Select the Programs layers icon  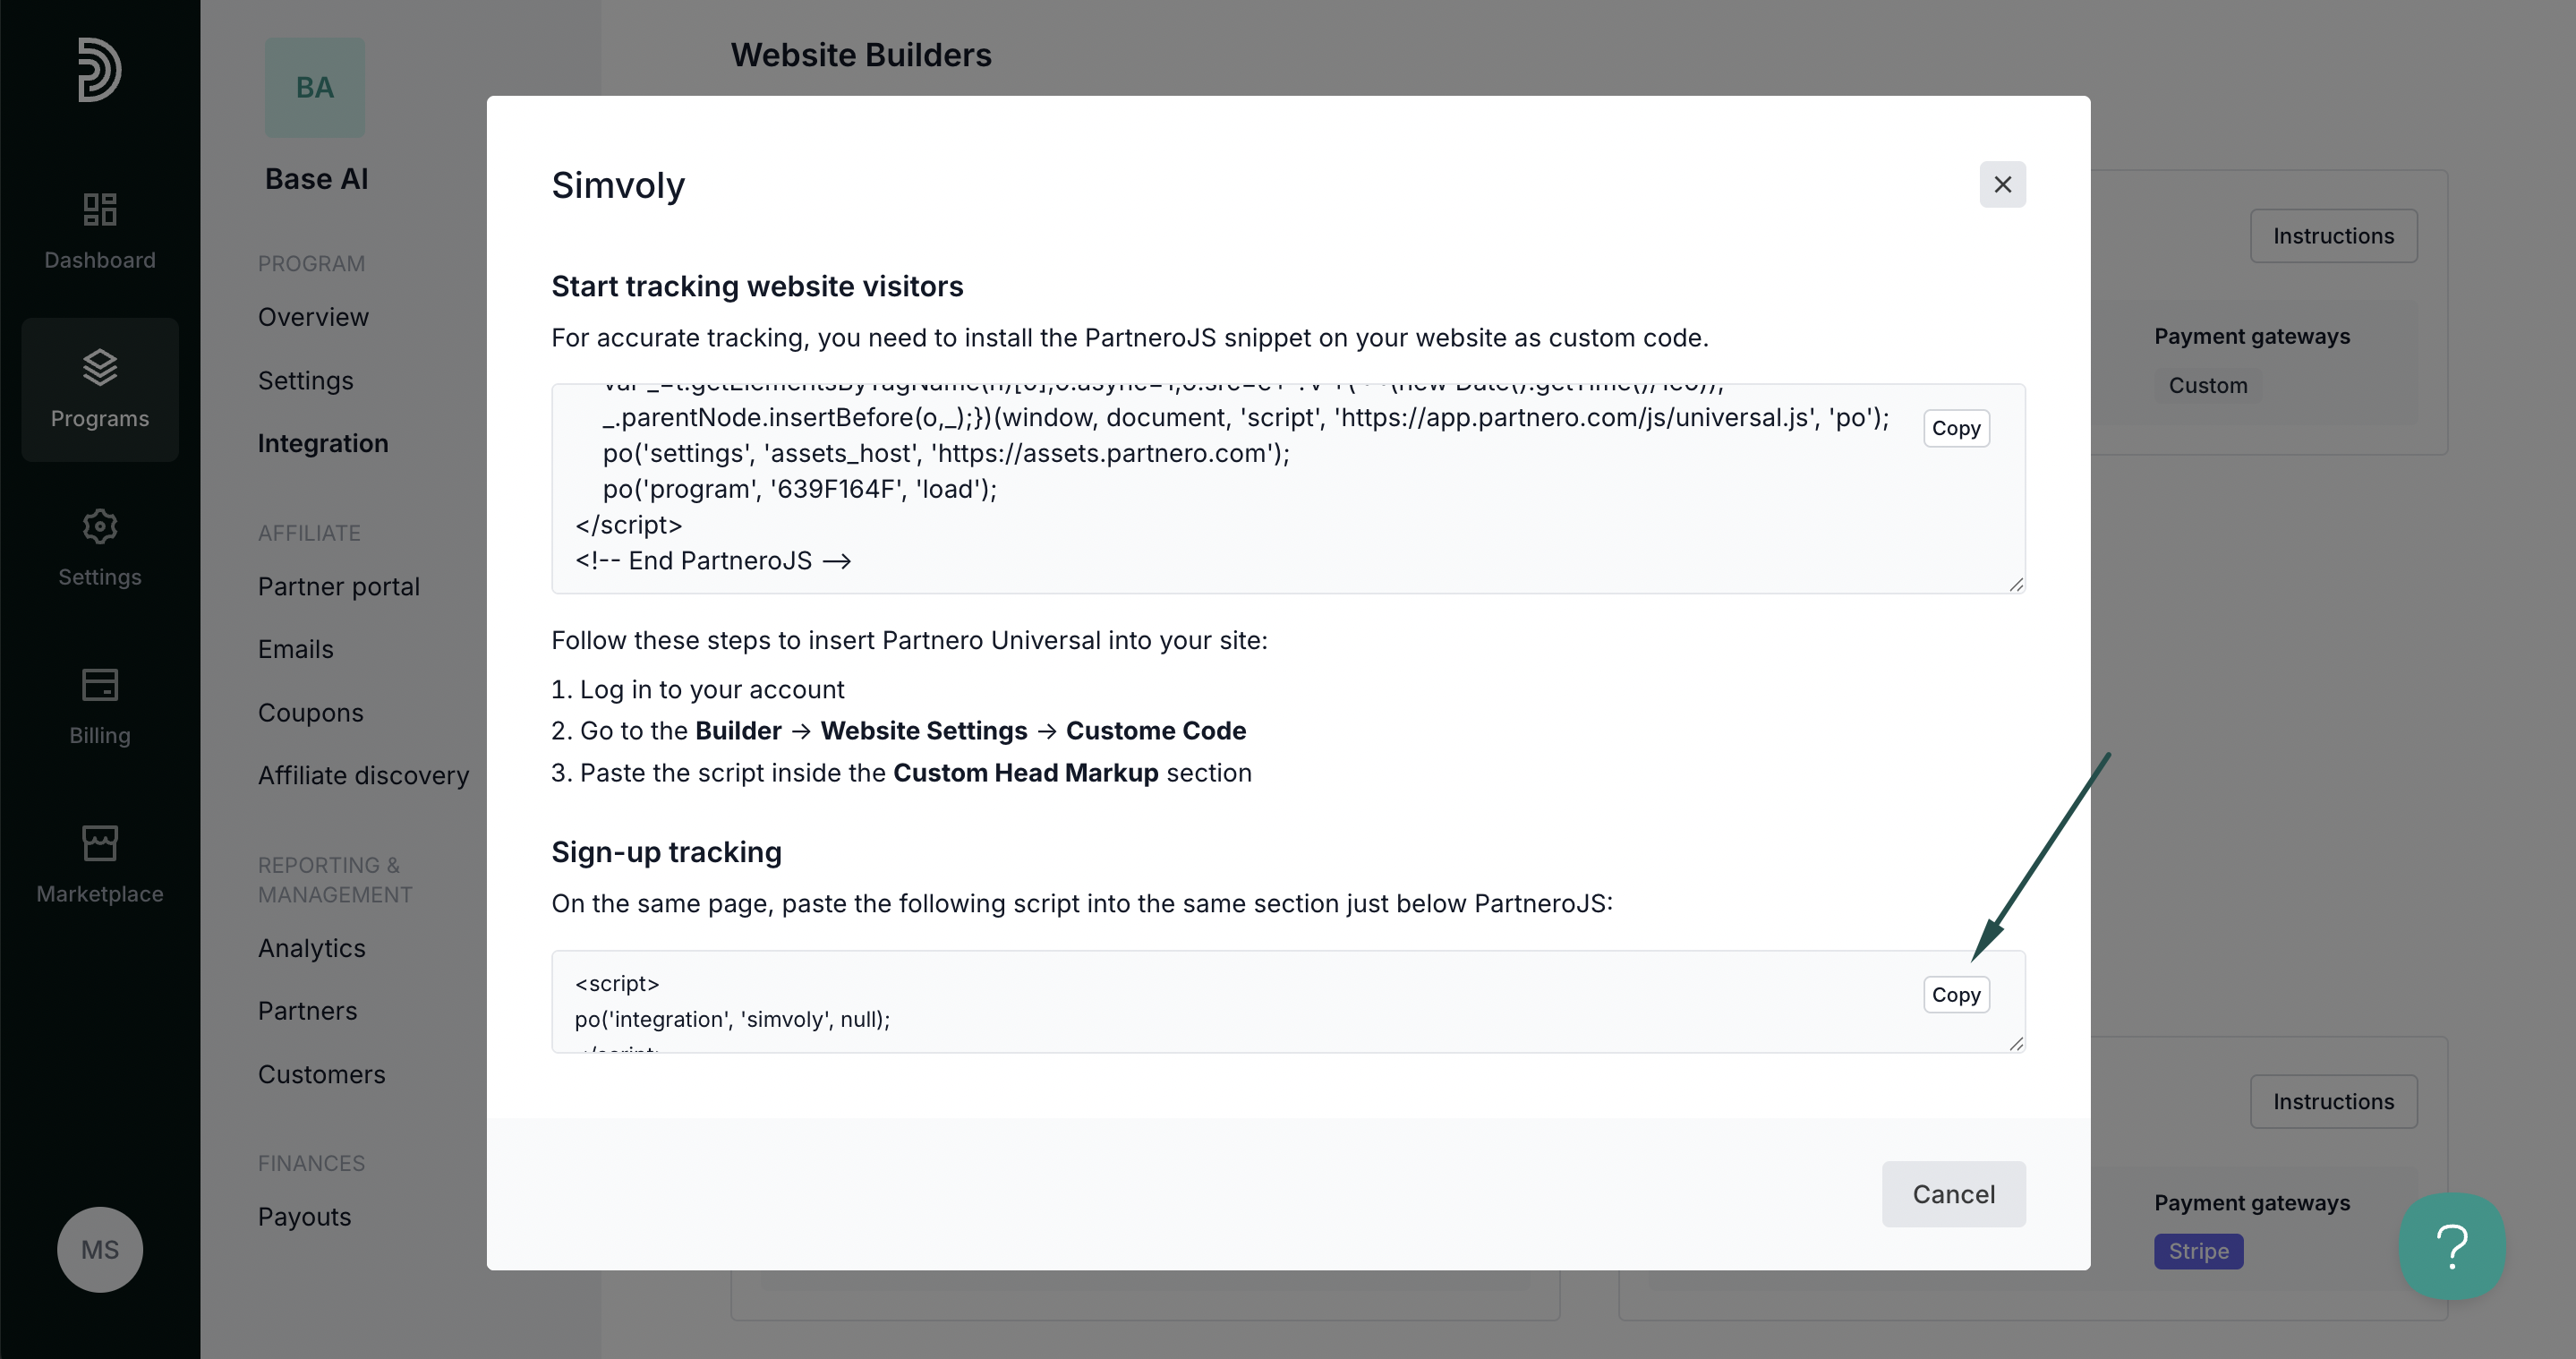pos(100,367)
